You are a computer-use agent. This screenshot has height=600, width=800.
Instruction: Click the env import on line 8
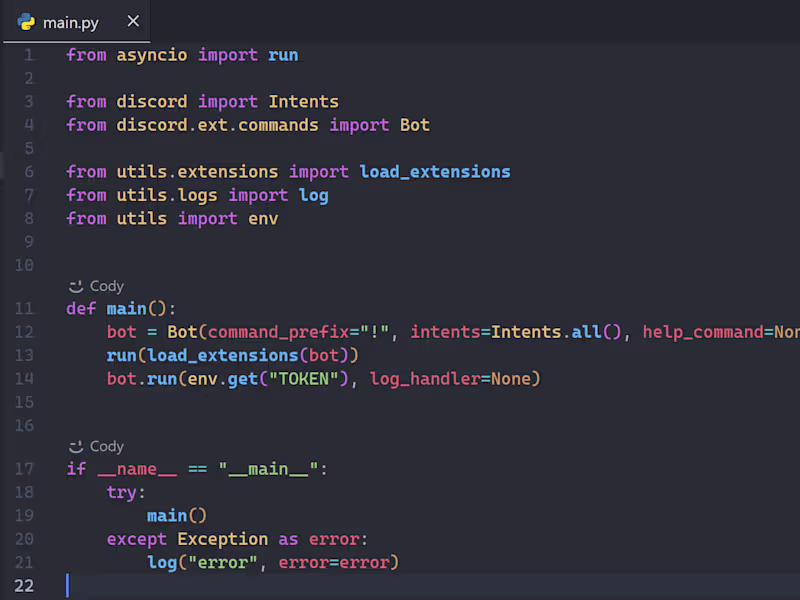tap(263, 218)
